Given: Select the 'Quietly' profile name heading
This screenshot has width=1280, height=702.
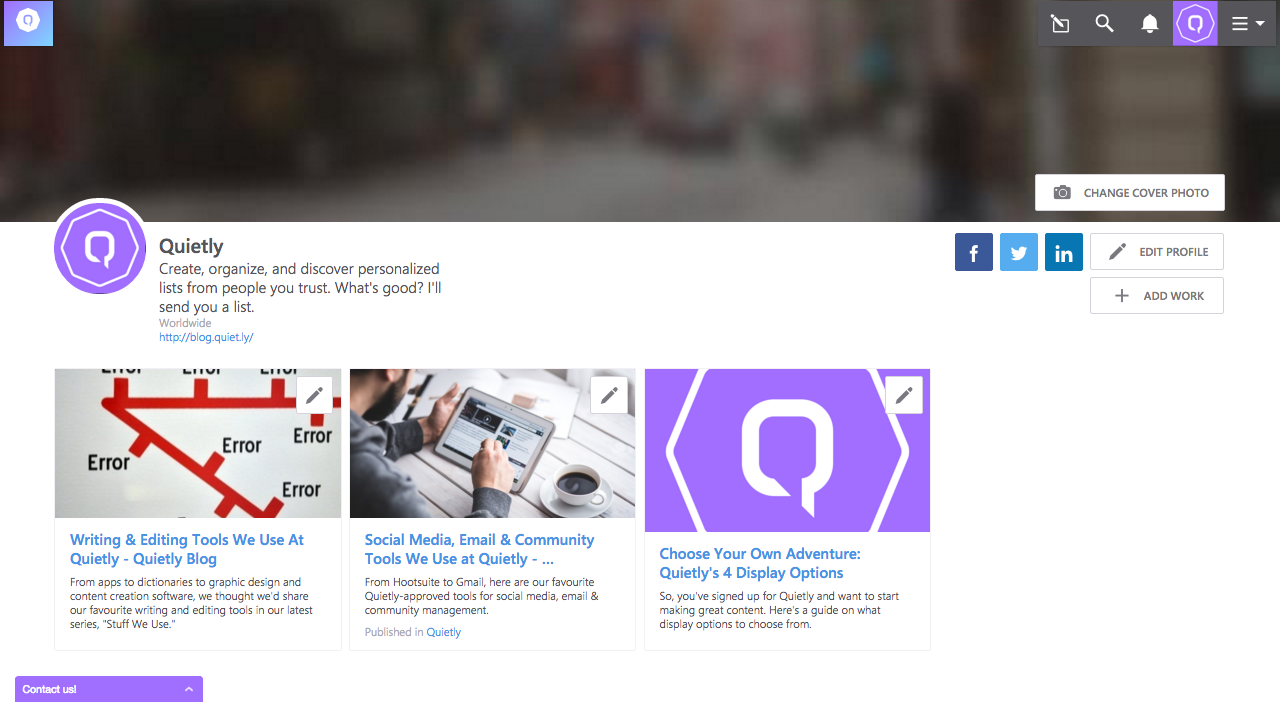Looking at the screenshot, I should click(x=191, y=246).
